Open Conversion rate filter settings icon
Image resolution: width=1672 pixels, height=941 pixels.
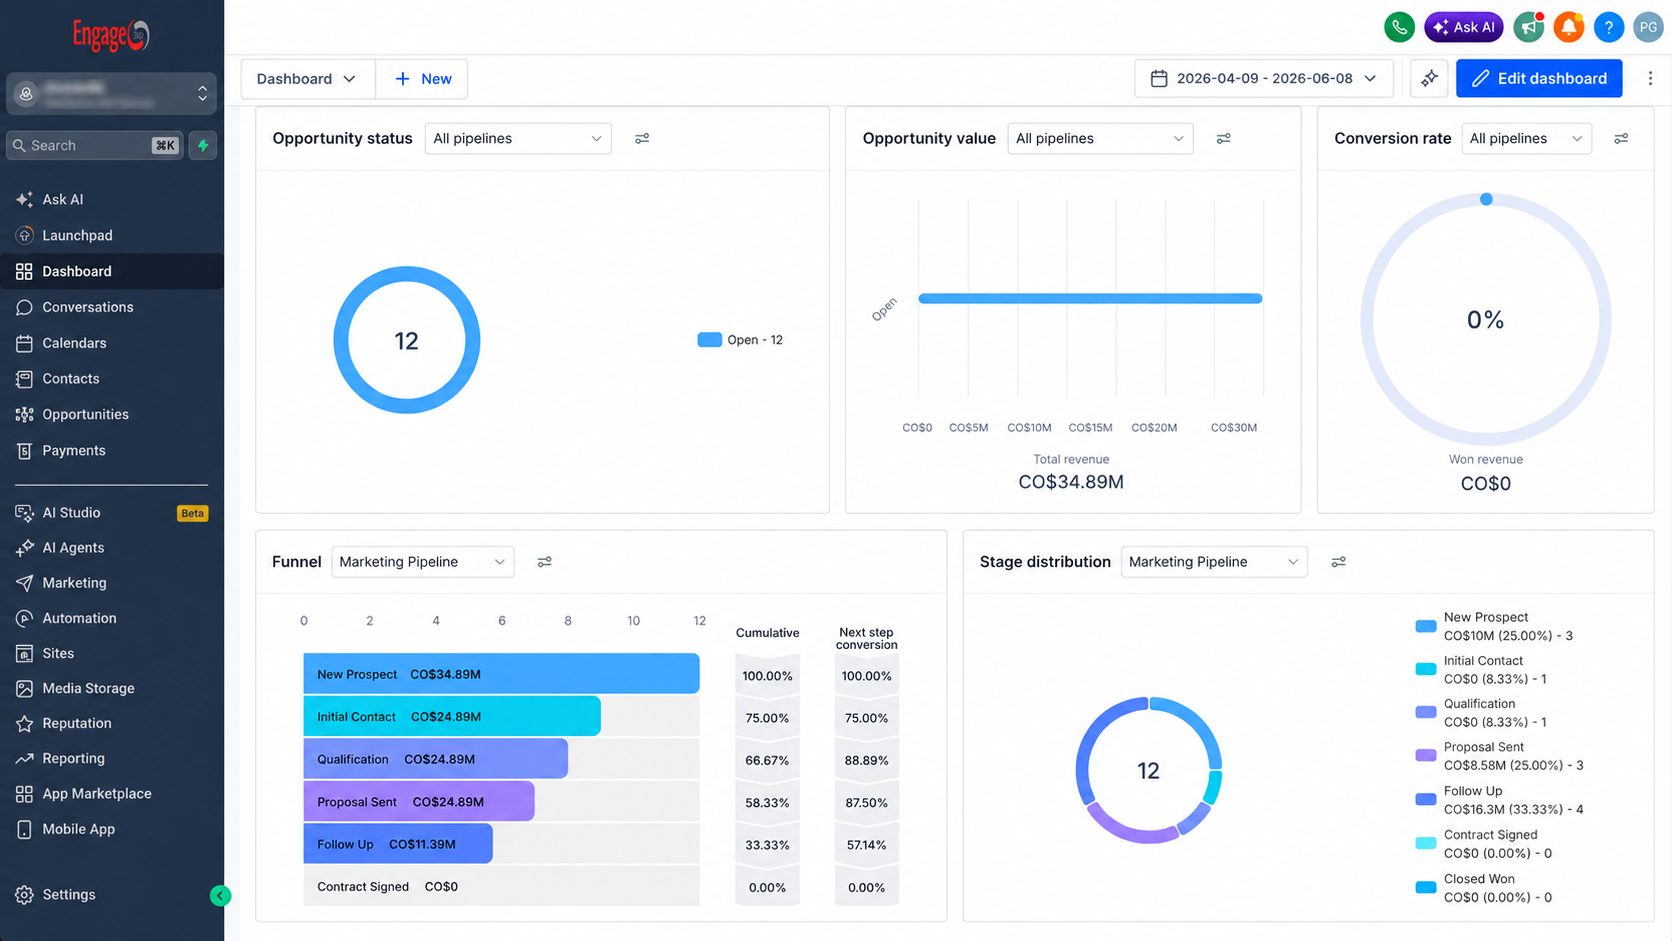point(1621,139)
